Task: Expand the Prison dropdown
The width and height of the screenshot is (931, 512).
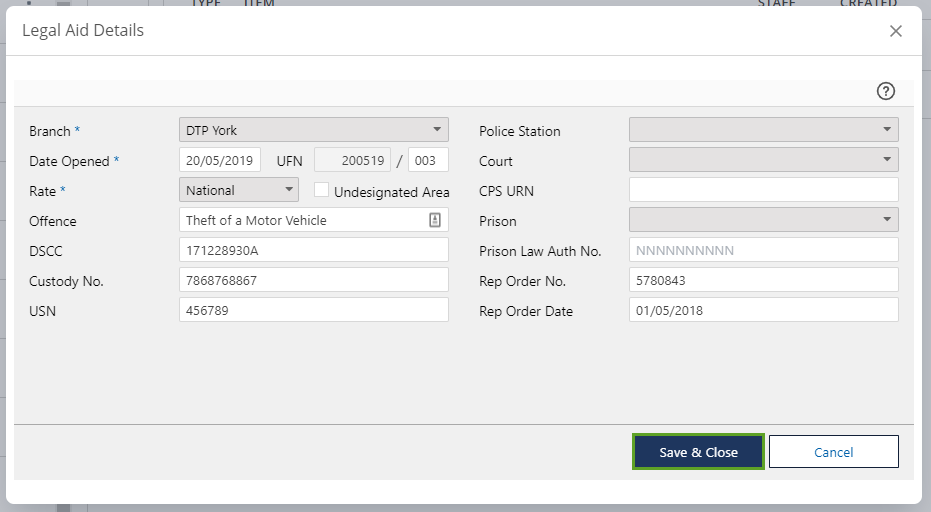Action: click(x=763, y=220)
